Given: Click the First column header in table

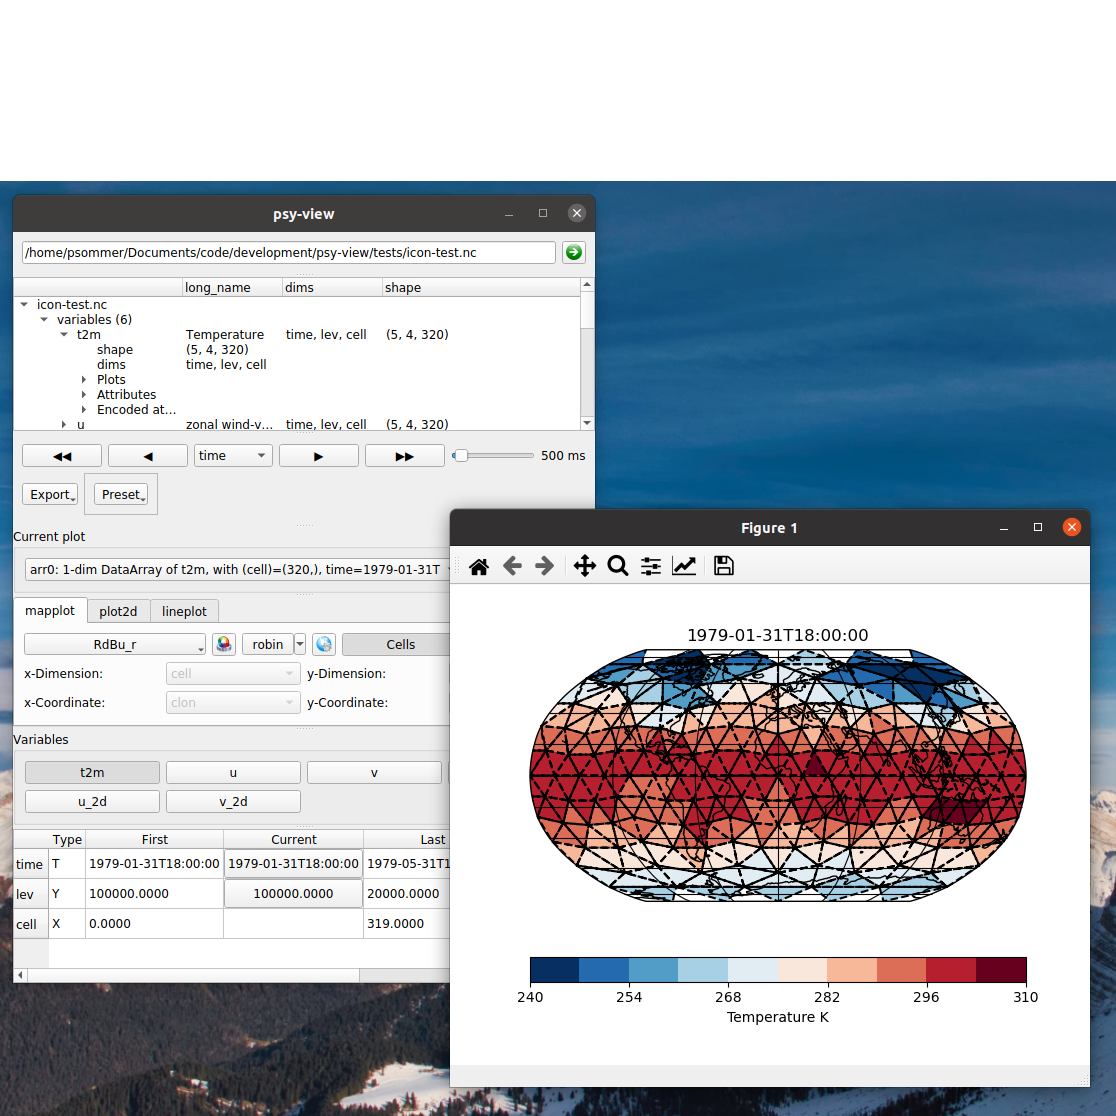Looking at the screenshot, I should [154, 839].
